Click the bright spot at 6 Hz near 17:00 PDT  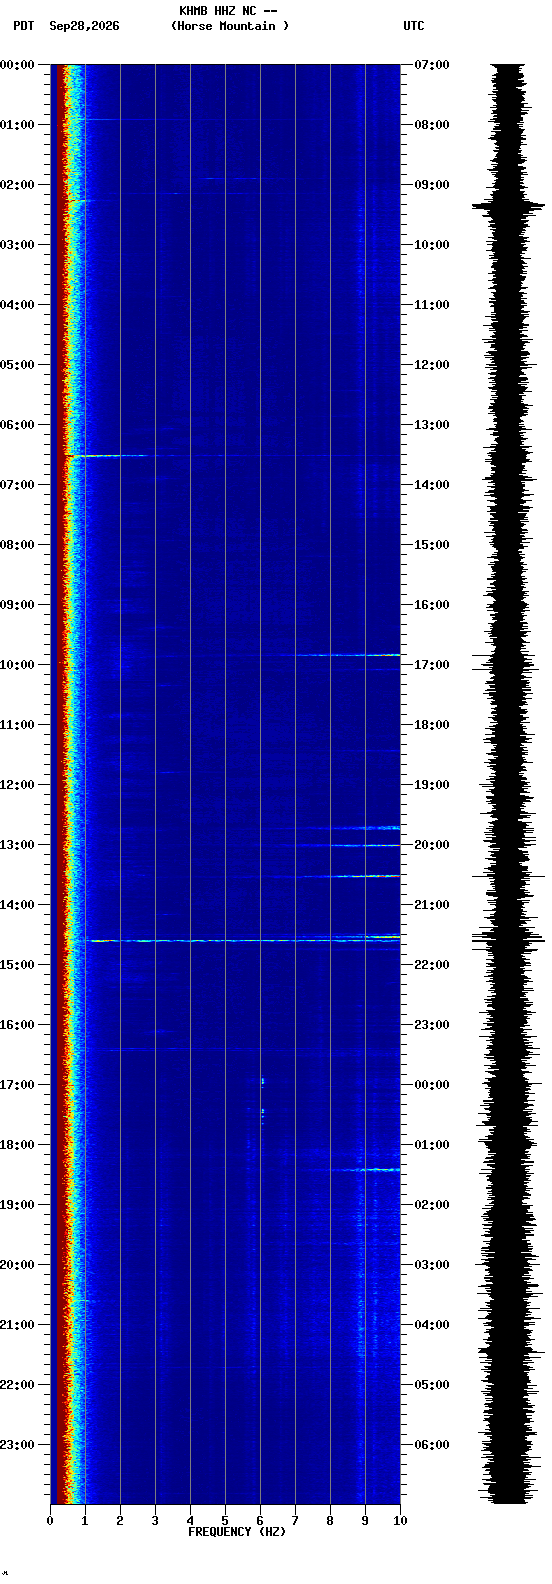(x=262, y=1081)
